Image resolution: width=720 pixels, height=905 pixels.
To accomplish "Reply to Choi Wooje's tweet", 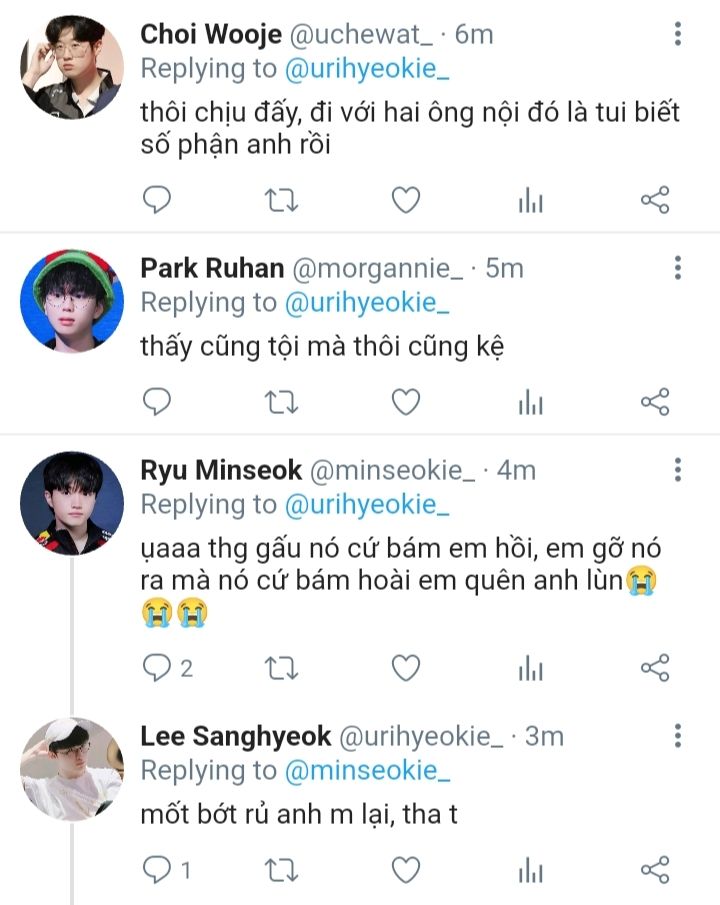I will coord(157,201).
